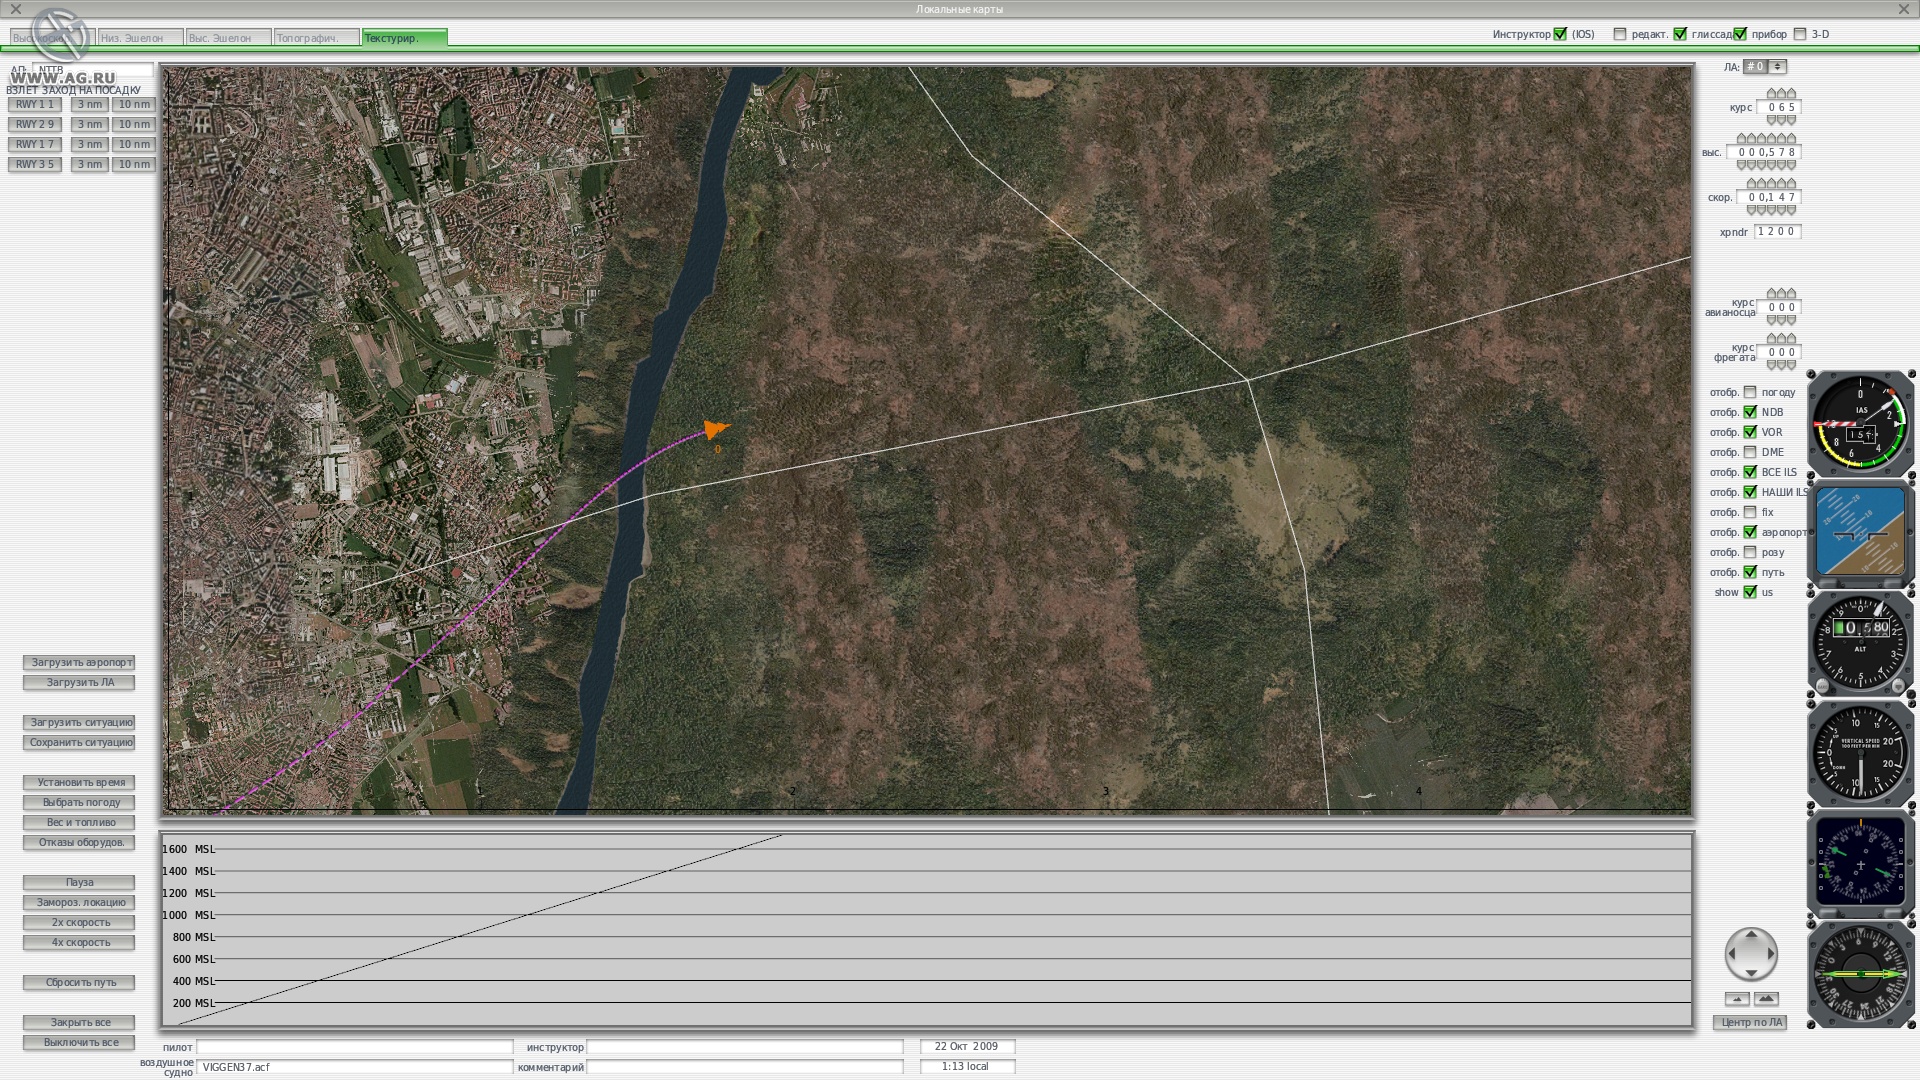Disable the NDB display checkbox
Viewport: 1920px width, 1080px height.
pyautogui.click(x=1751, y=412)
